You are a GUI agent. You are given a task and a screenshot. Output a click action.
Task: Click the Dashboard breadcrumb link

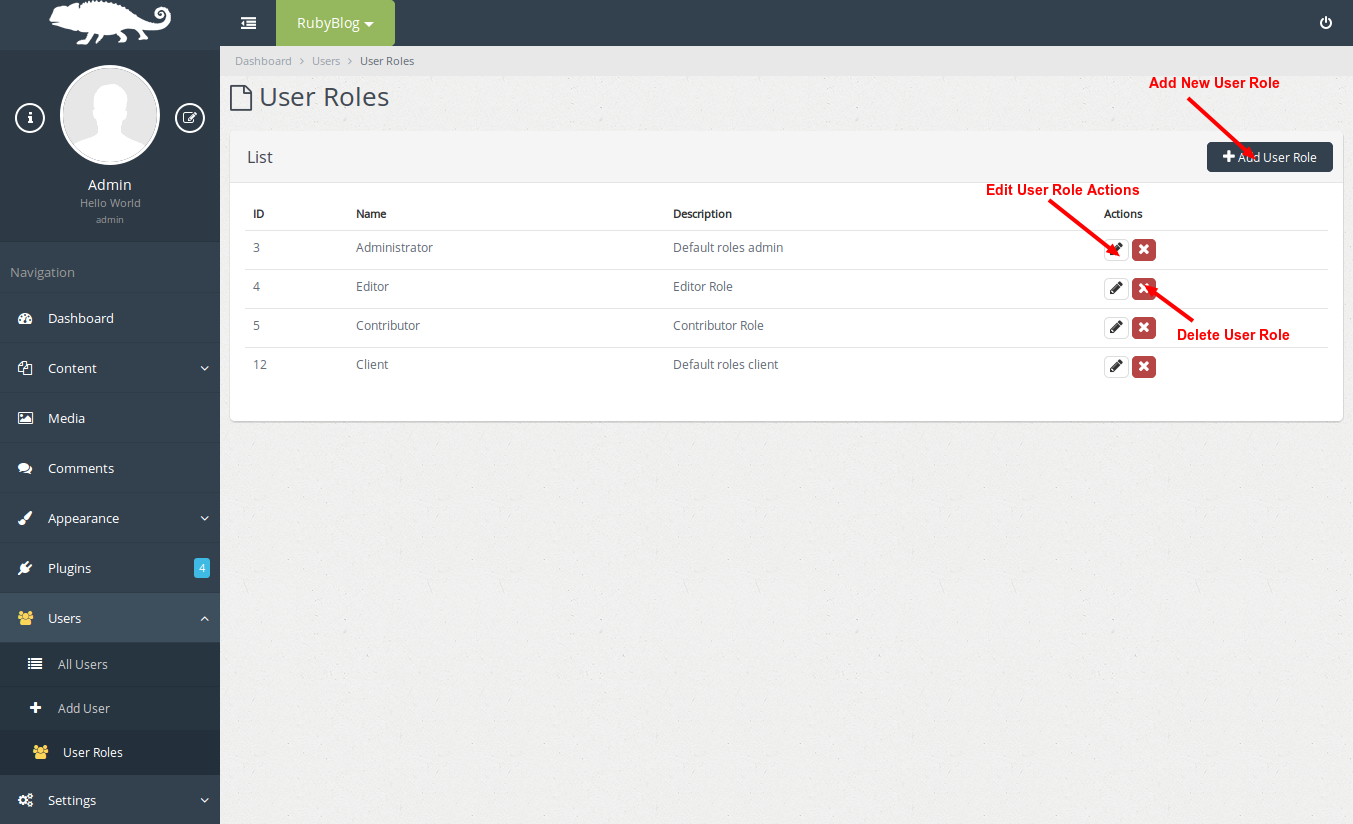point(263,61)
